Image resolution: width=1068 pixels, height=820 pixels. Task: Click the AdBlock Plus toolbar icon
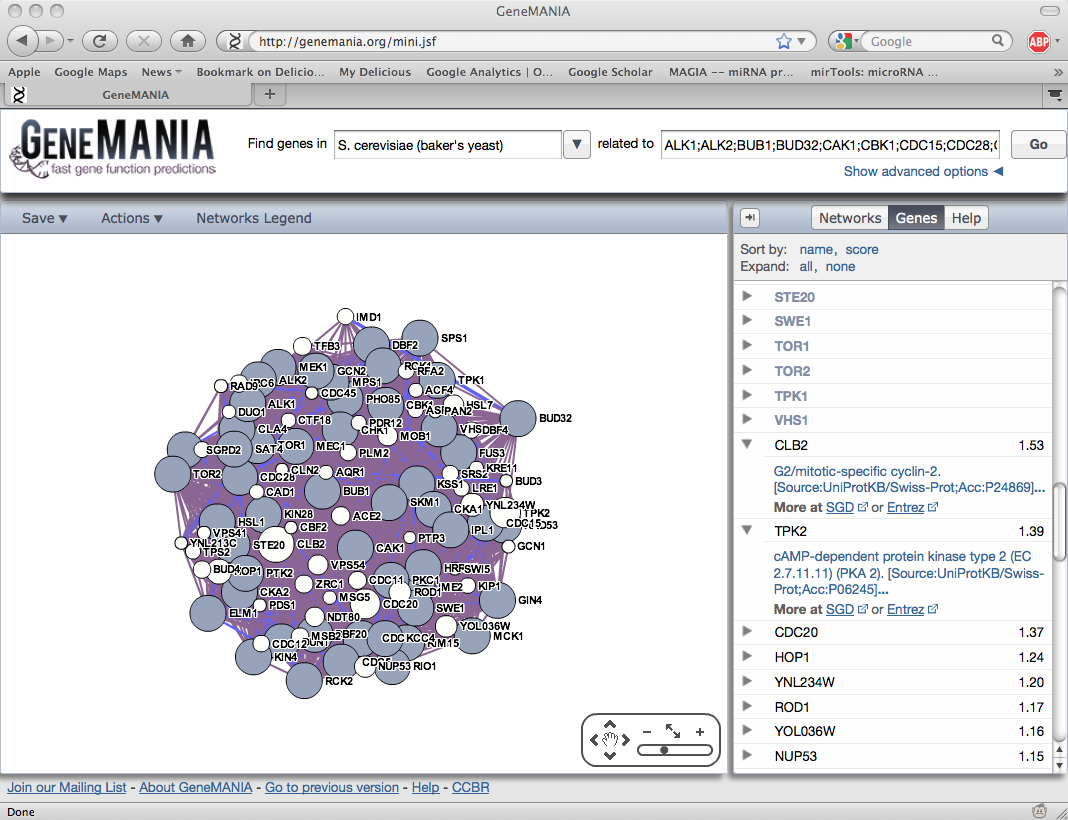(1039, 41)
